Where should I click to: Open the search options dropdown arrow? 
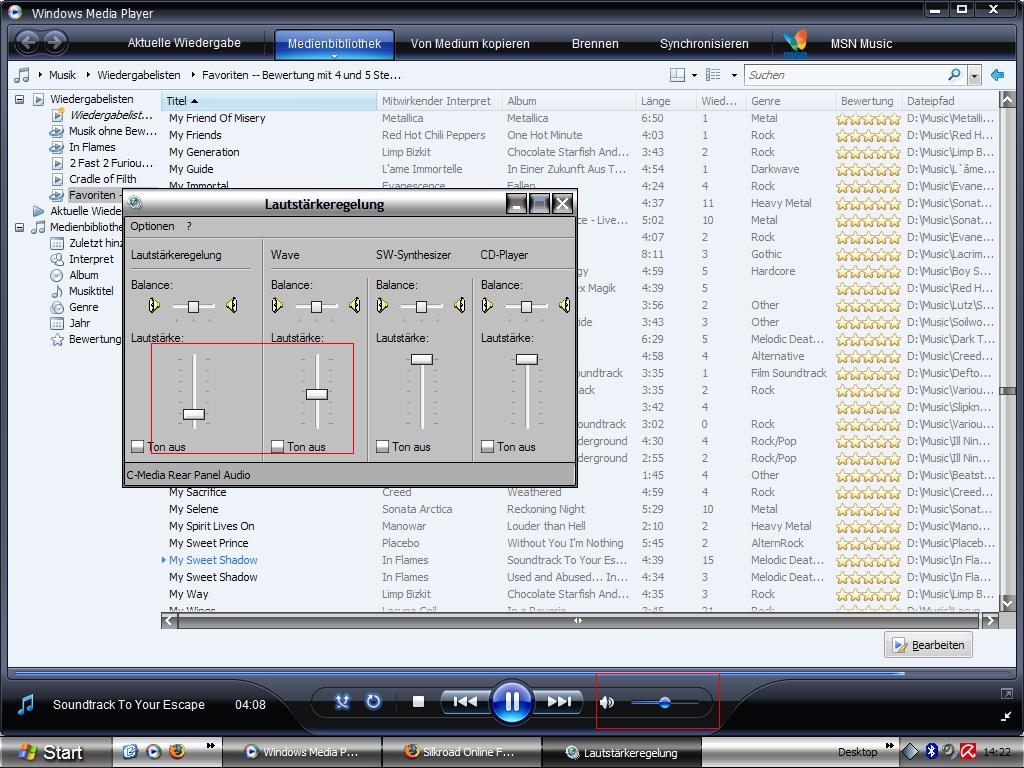pos(974,75)
